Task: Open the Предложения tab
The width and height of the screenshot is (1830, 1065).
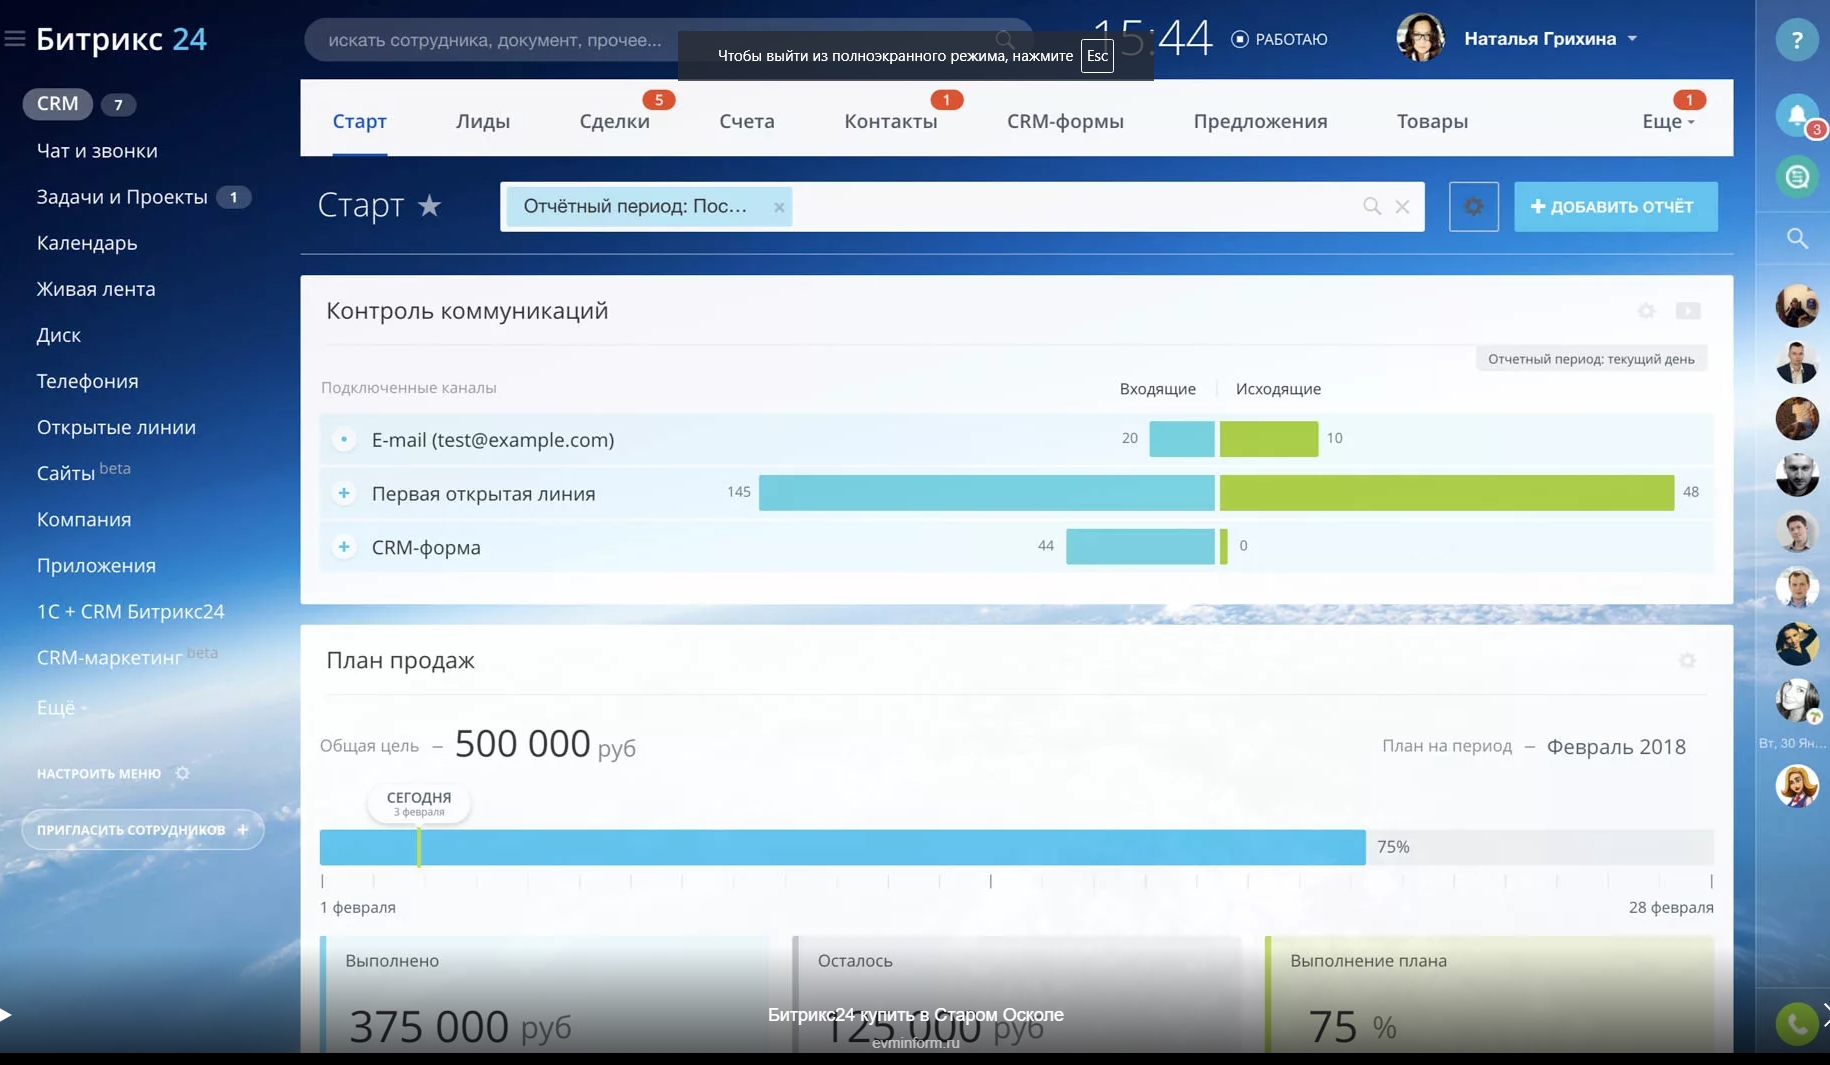Action: tap(1260, 121)
